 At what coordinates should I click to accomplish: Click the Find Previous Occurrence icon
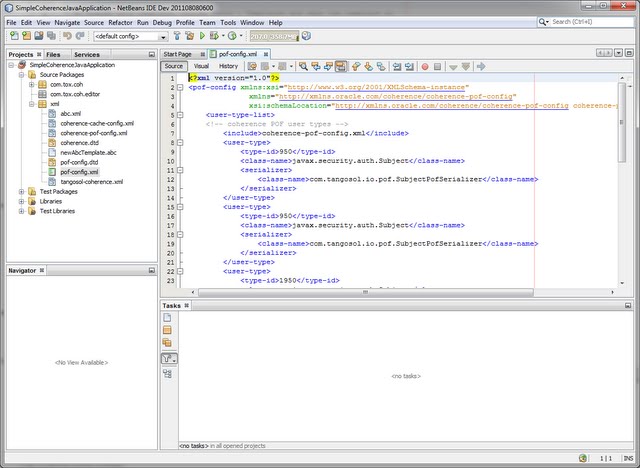pyautogui.click(x=316, y=66)
